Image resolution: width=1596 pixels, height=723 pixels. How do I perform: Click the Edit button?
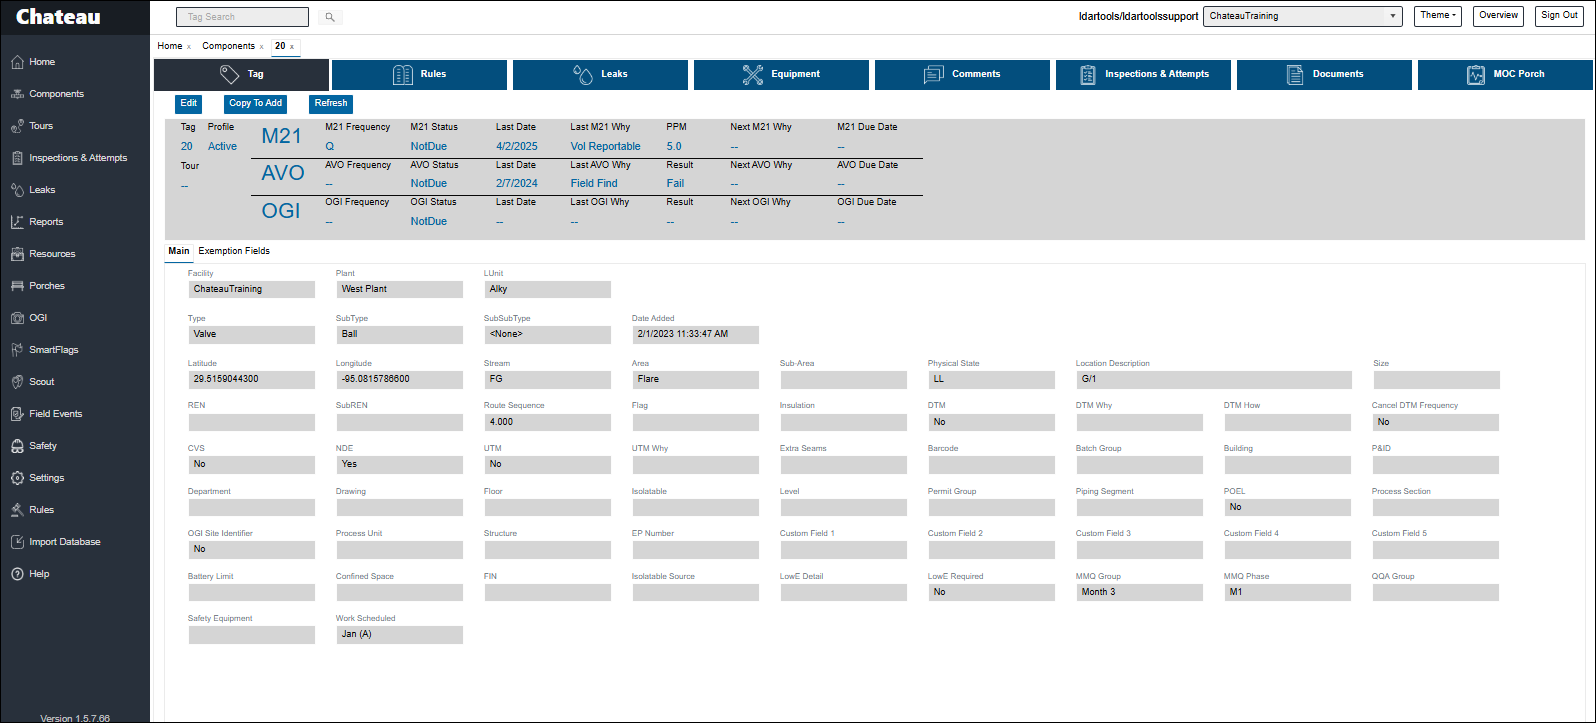(x=188, y=103)
